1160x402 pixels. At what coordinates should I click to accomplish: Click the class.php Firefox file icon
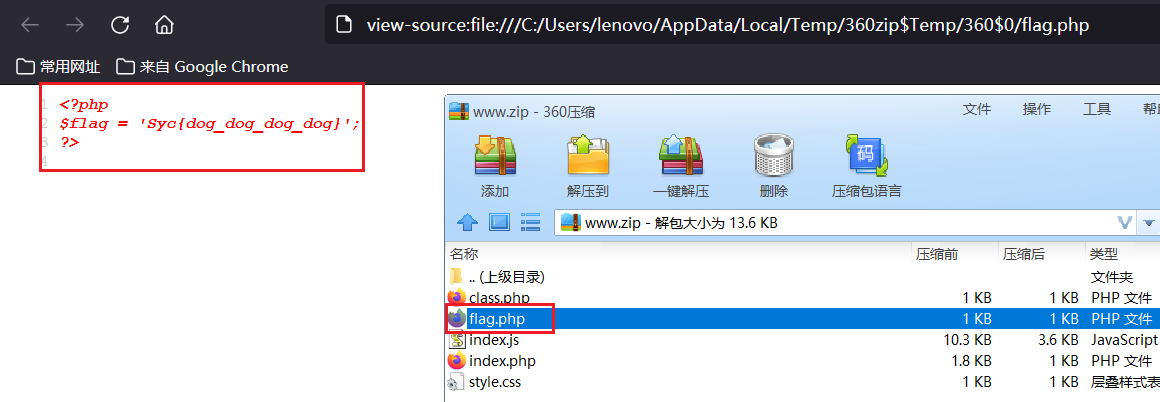tap(457, 298)
